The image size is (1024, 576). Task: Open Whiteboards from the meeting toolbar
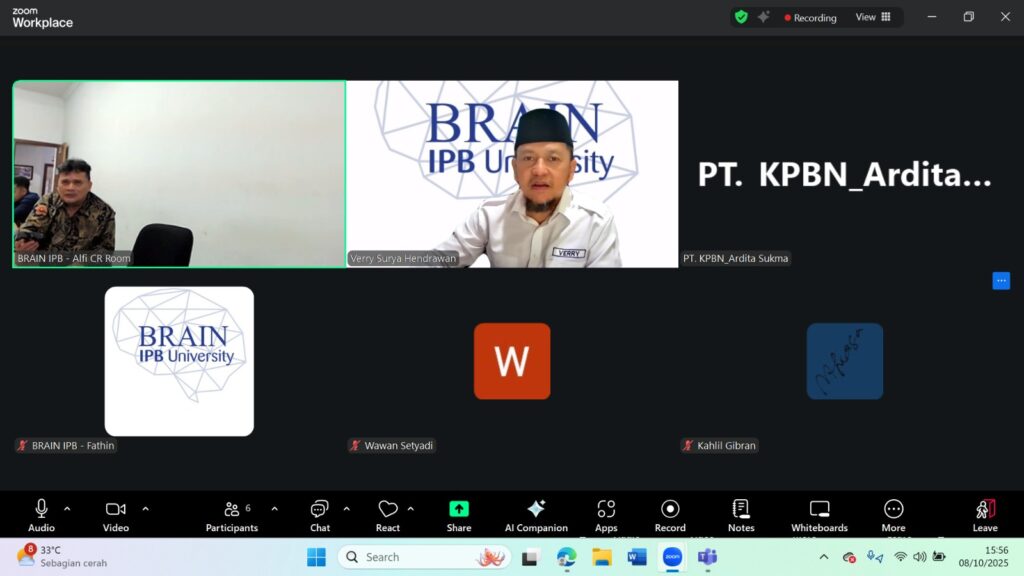(819, 514)
